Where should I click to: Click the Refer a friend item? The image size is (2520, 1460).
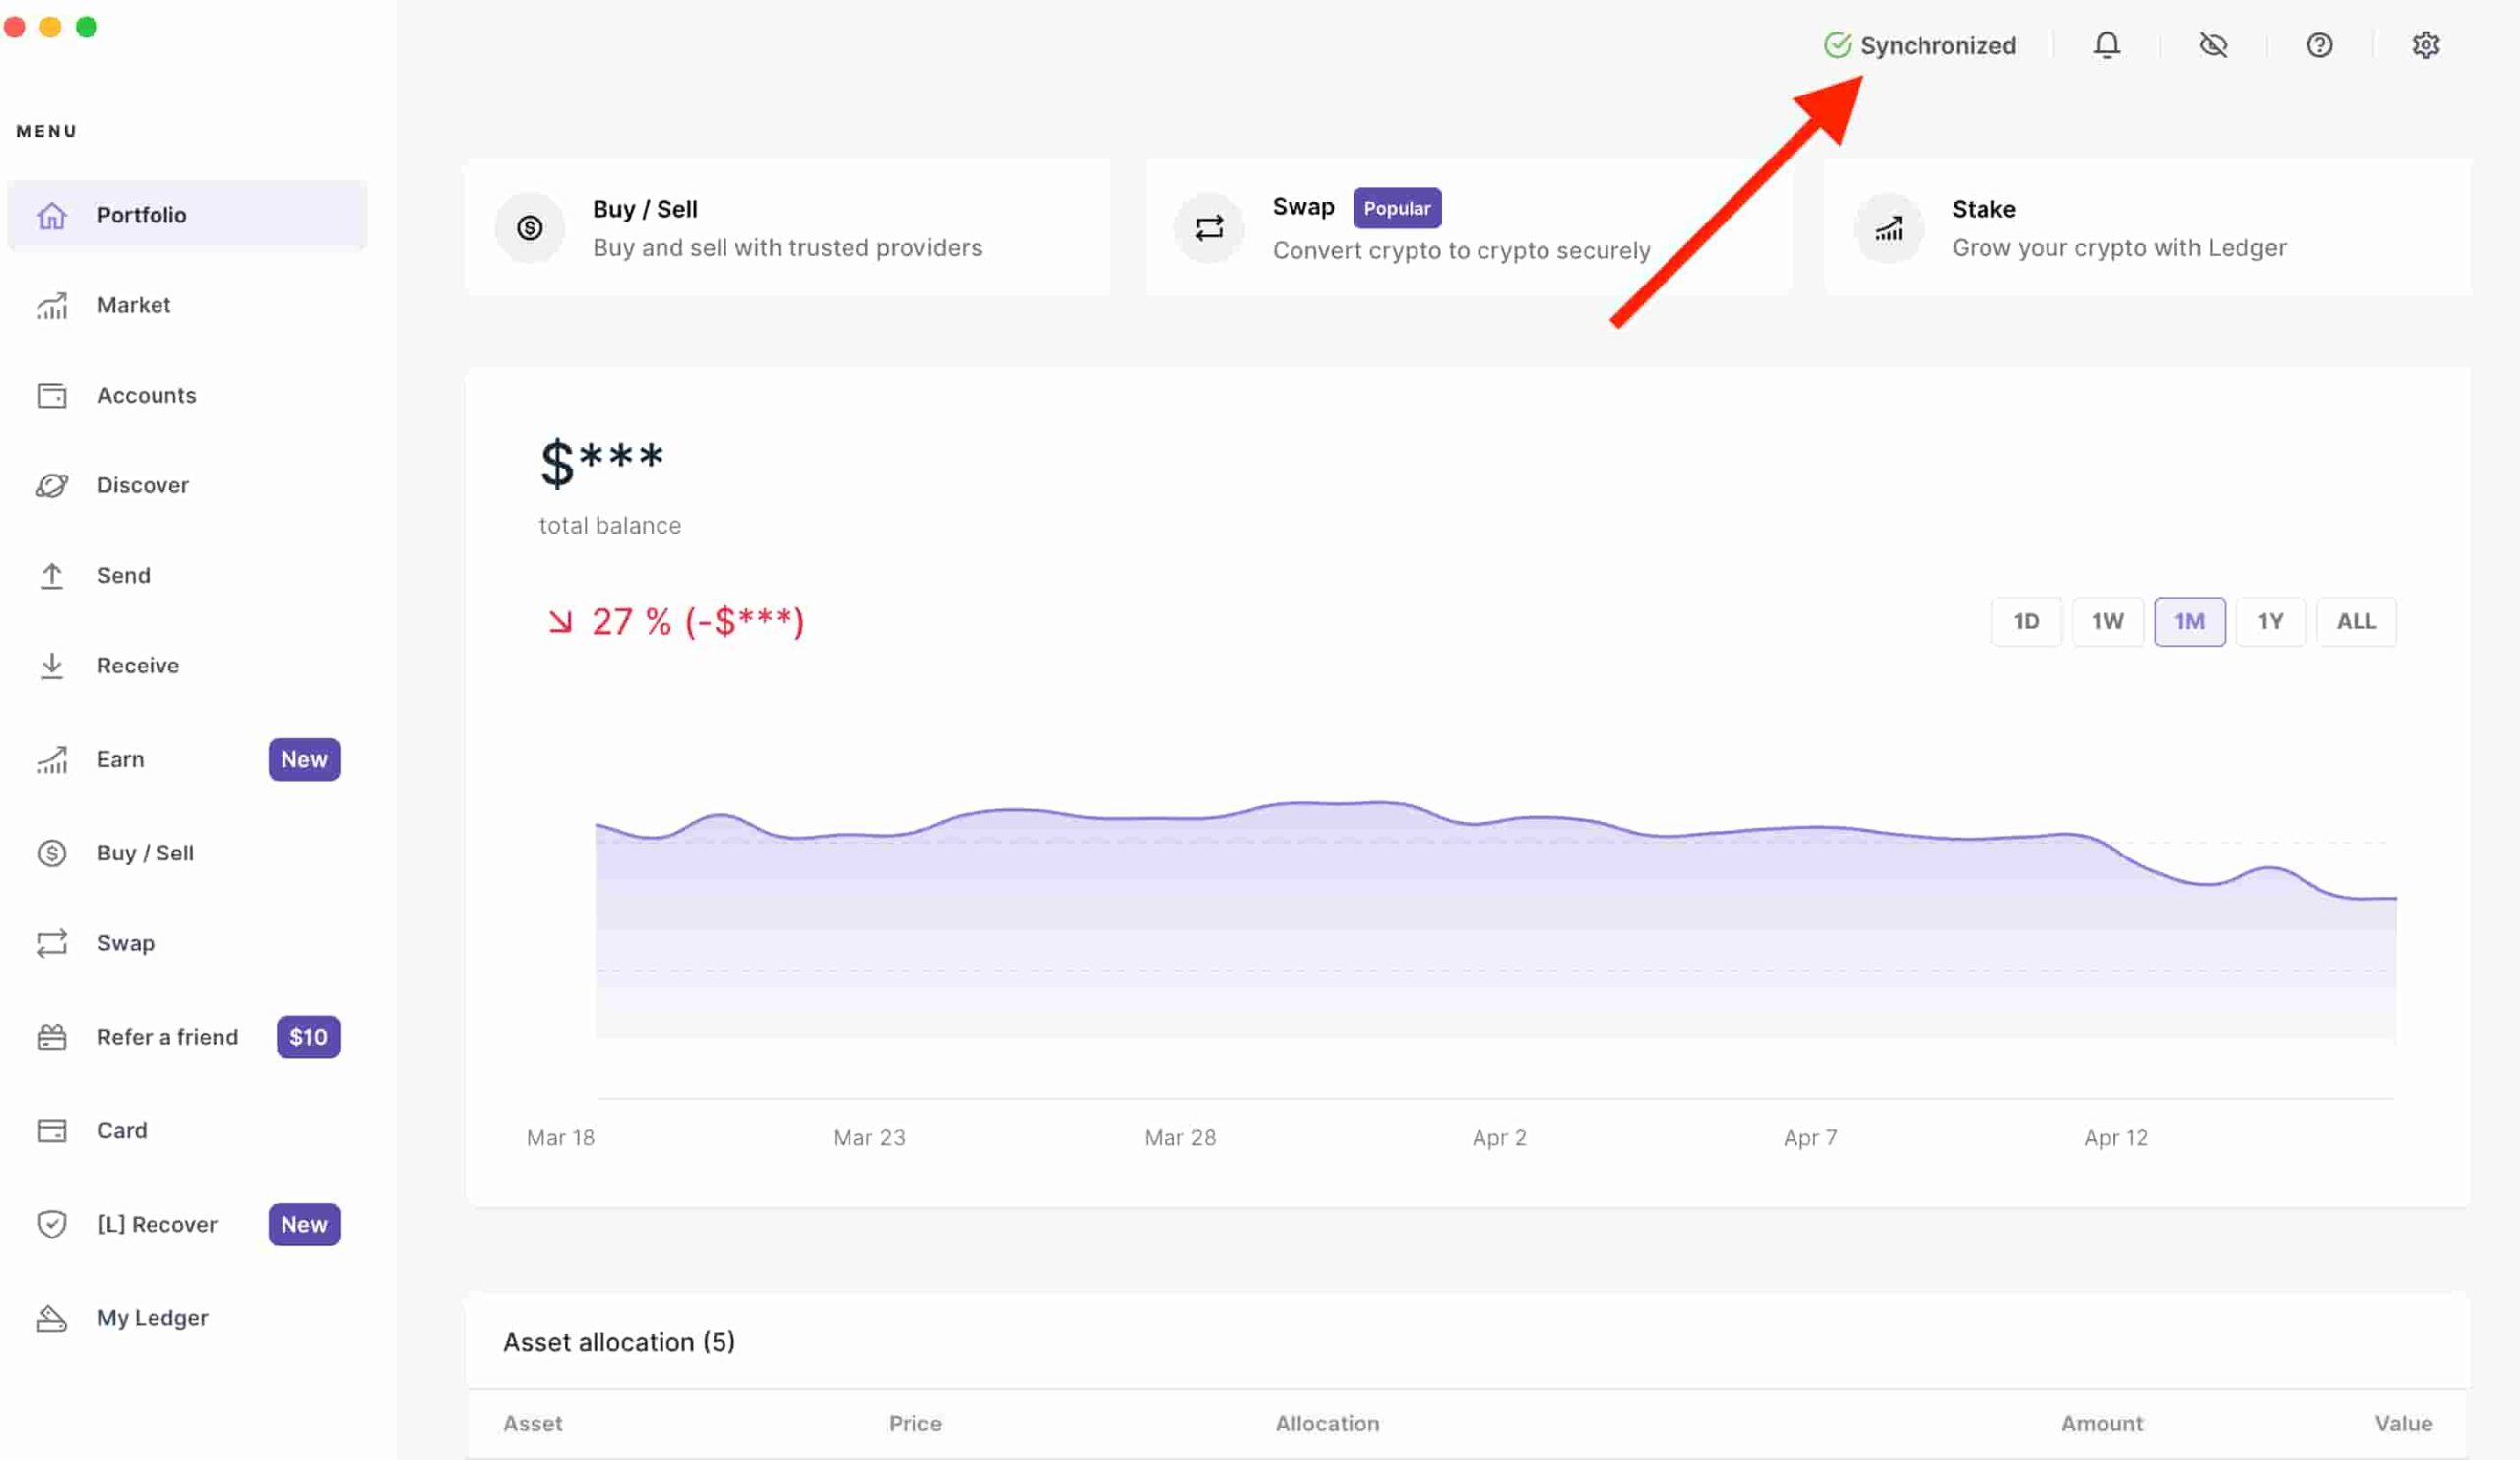(x=167, y=1037)
